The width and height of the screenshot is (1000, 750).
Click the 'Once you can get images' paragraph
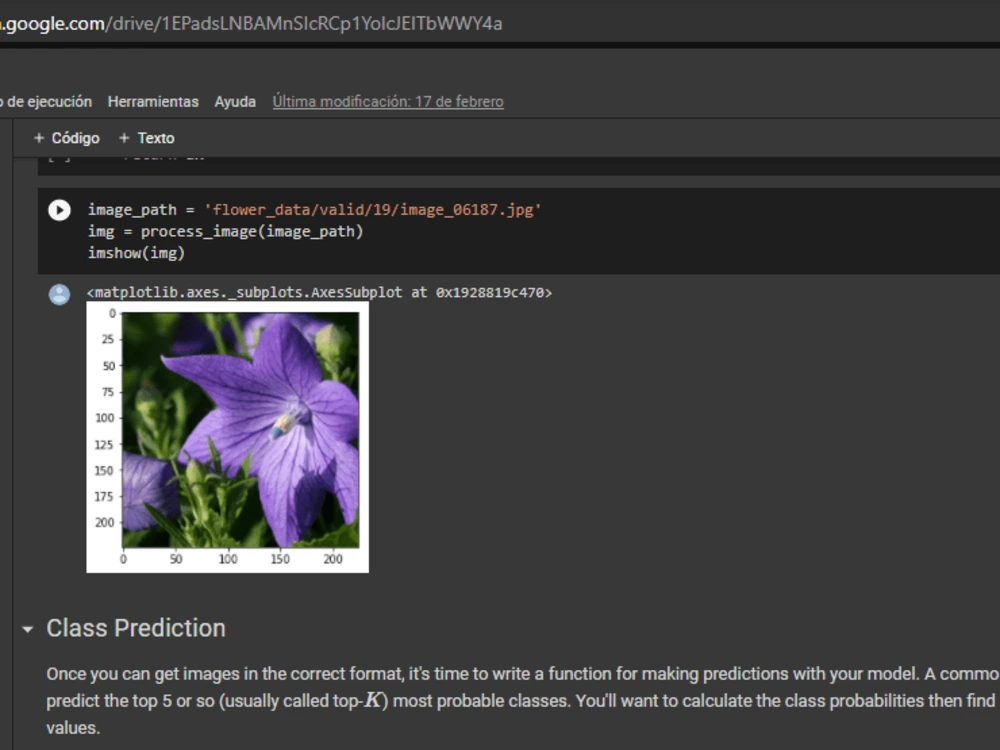tap(523, 700)
